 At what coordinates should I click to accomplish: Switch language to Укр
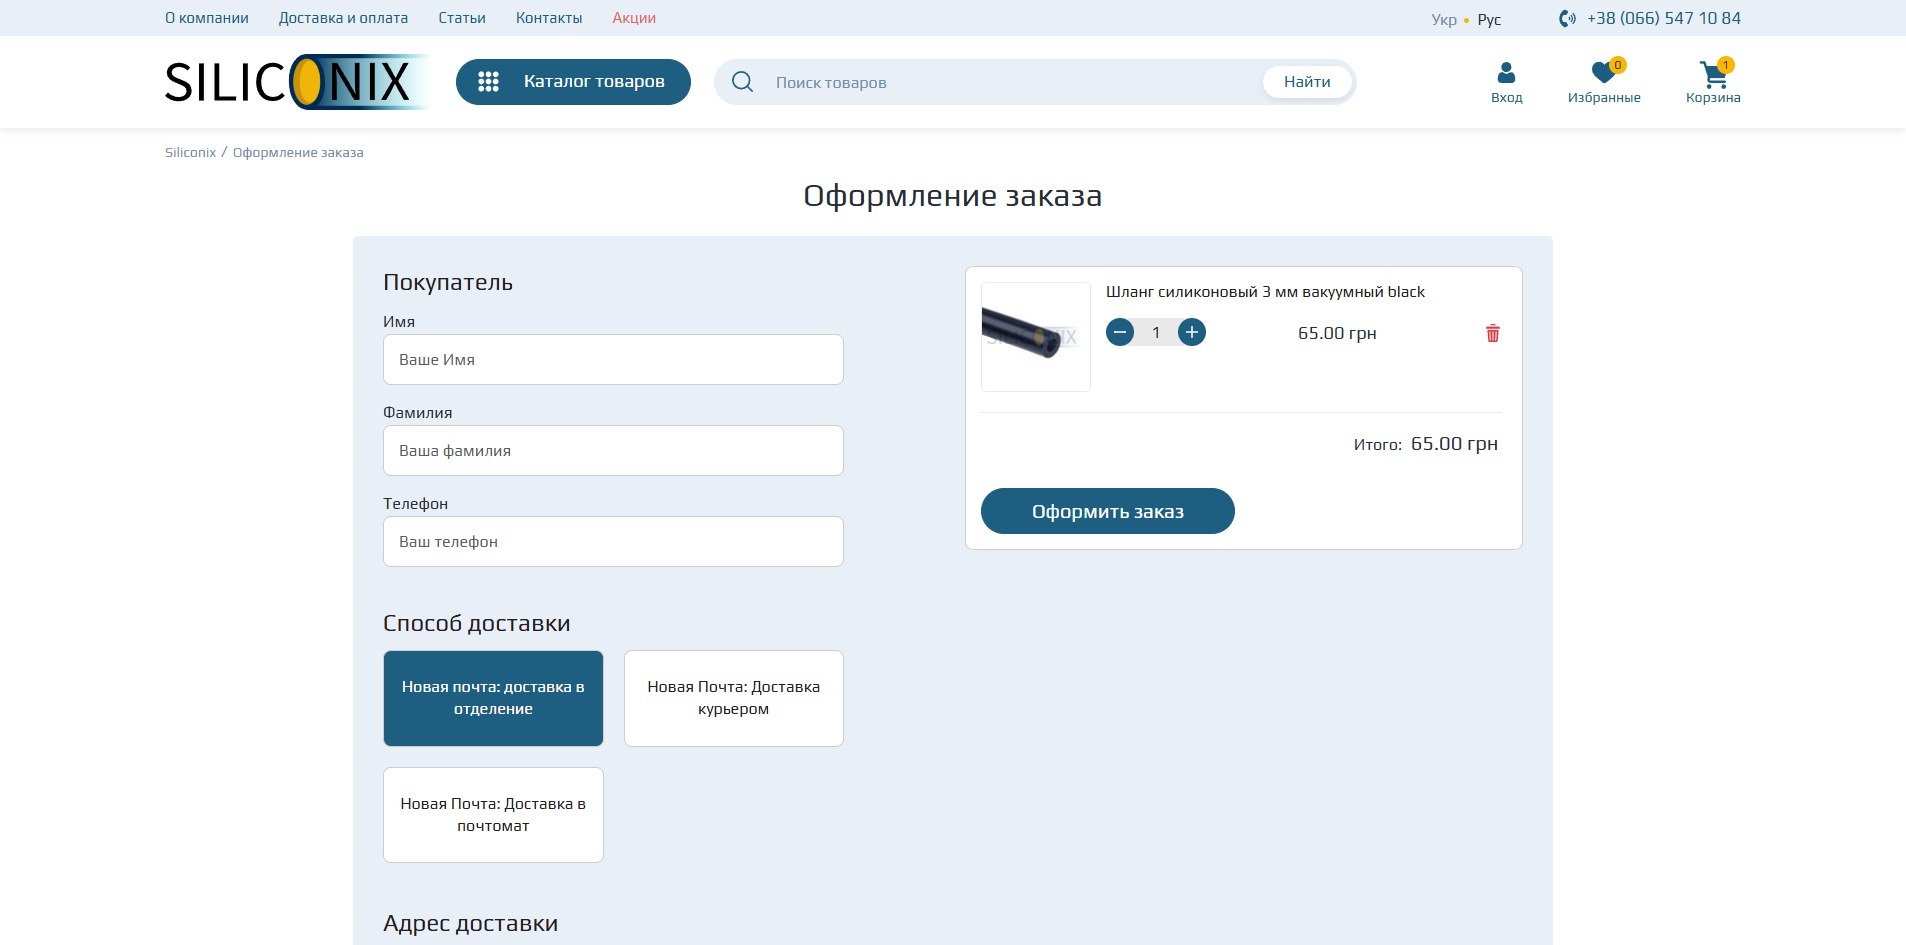click(x=1443, y=19)
